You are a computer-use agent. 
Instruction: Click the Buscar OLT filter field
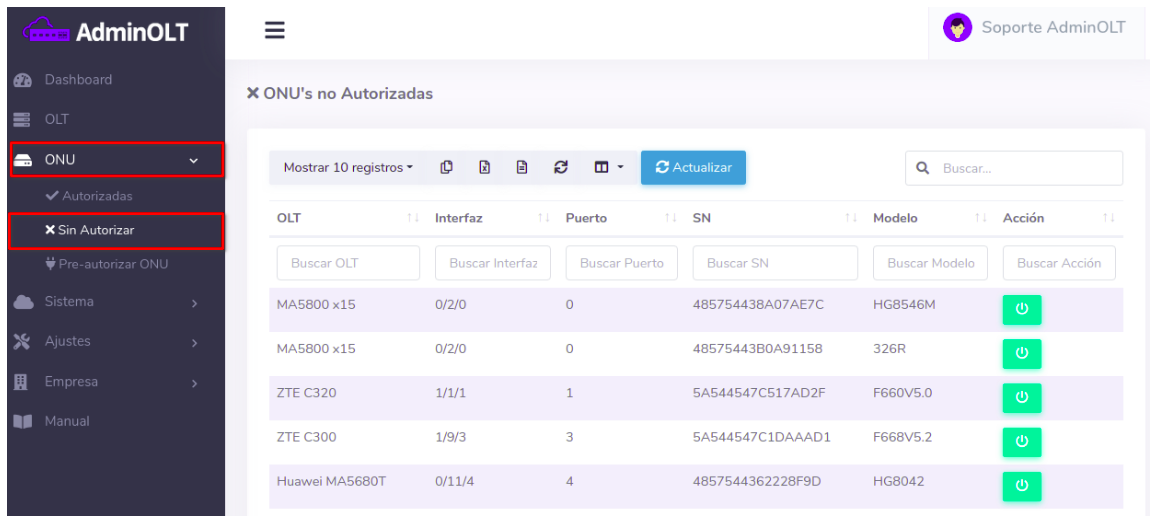pos(348,263)
